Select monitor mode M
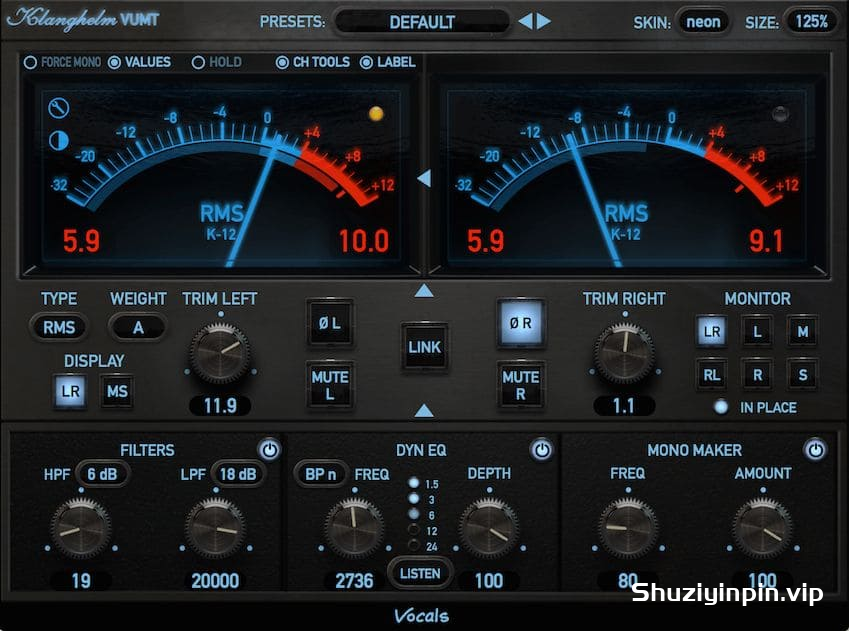 [802, 331]
